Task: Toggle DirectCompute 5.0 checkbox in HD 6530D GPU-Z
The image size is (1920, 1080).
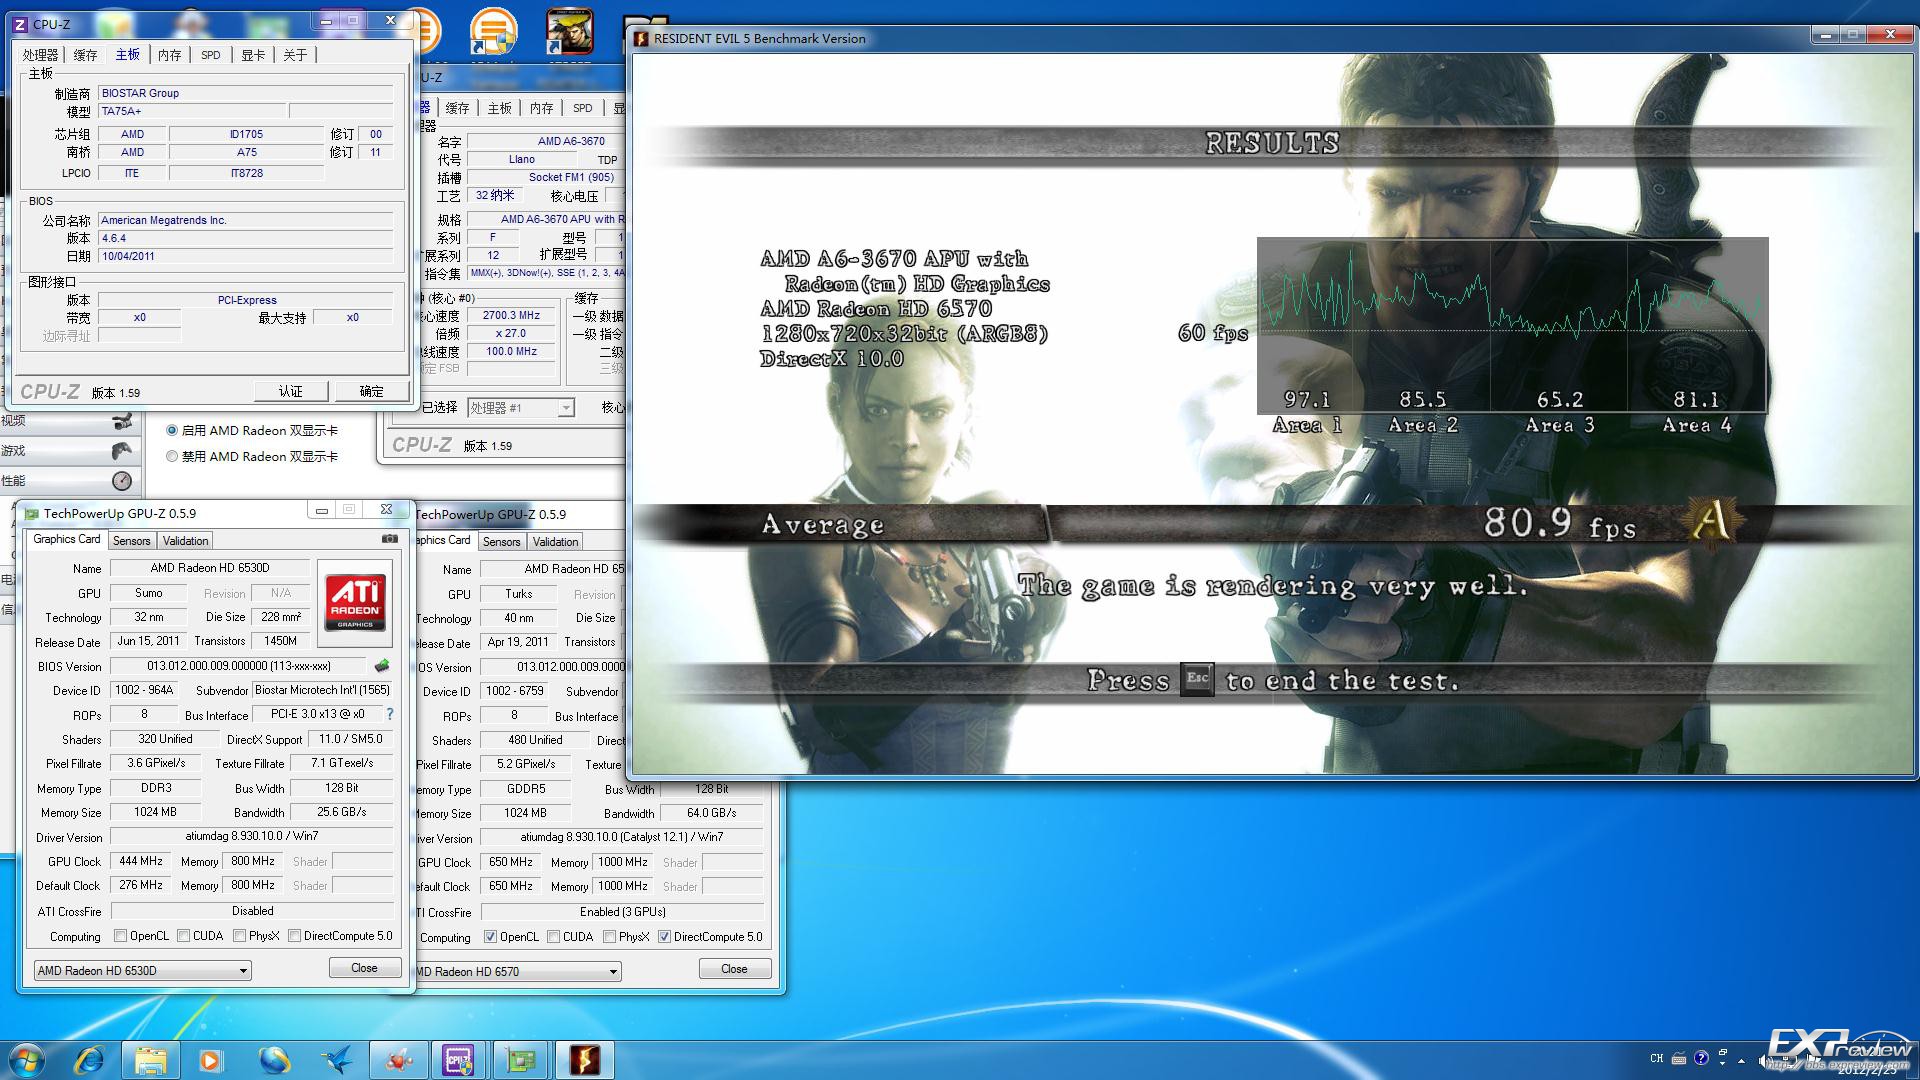Action: [x=295, y=936]
